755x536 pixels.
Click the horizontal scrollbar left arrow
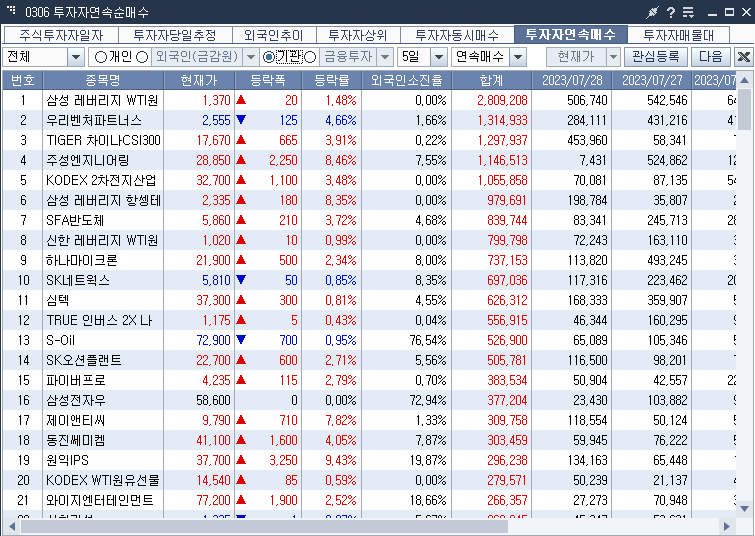(x=11, y=526)
